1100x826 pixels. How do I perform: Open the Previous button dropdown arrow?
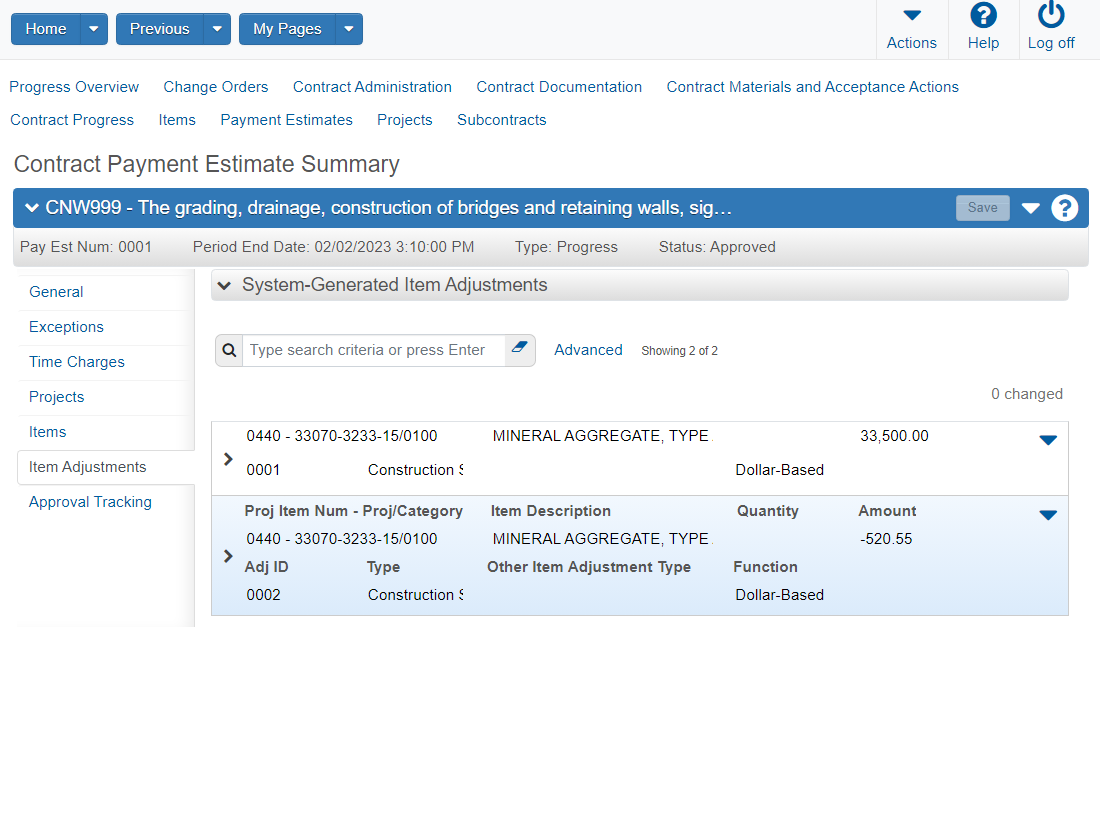[217, 29]
